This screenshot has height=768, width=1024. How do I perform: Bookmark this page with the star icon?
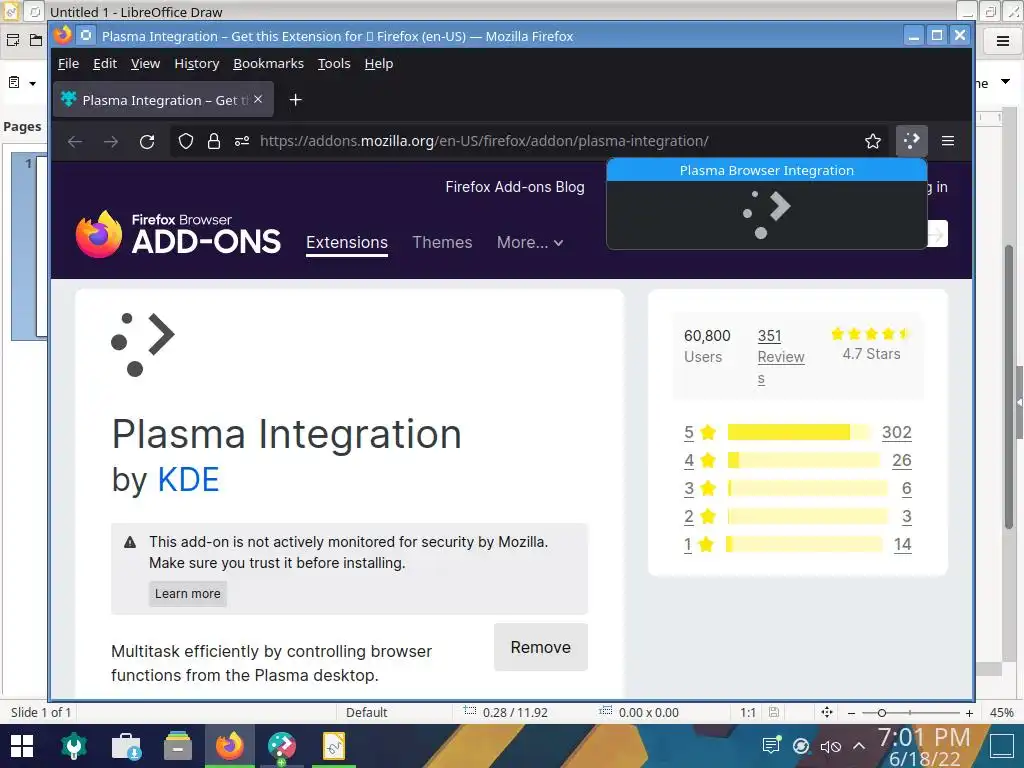click(872, 141)
